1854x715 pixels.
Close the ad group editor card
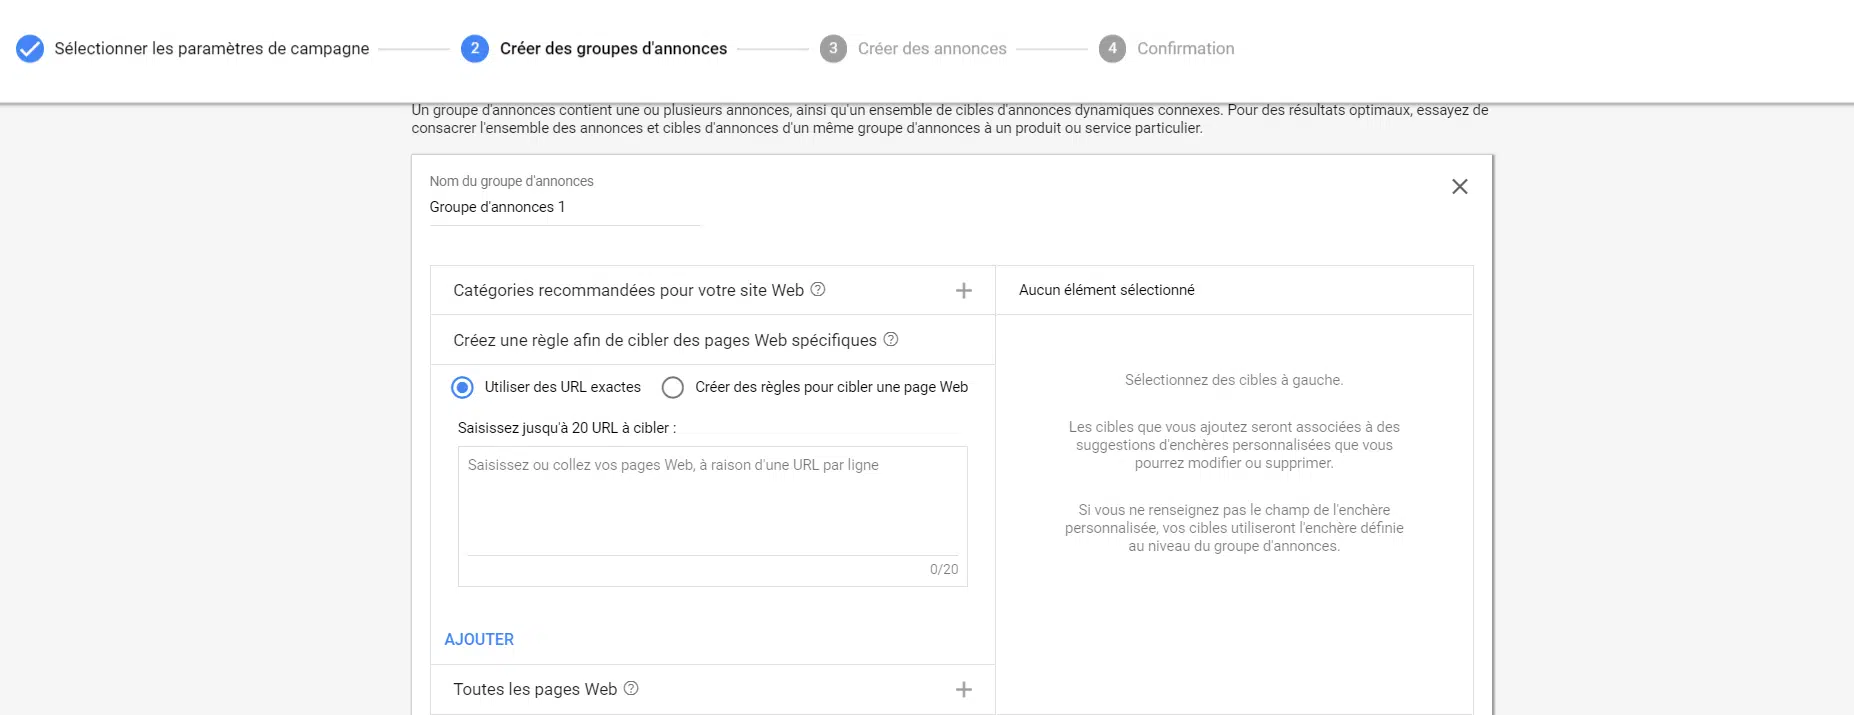click(1459, 187)
